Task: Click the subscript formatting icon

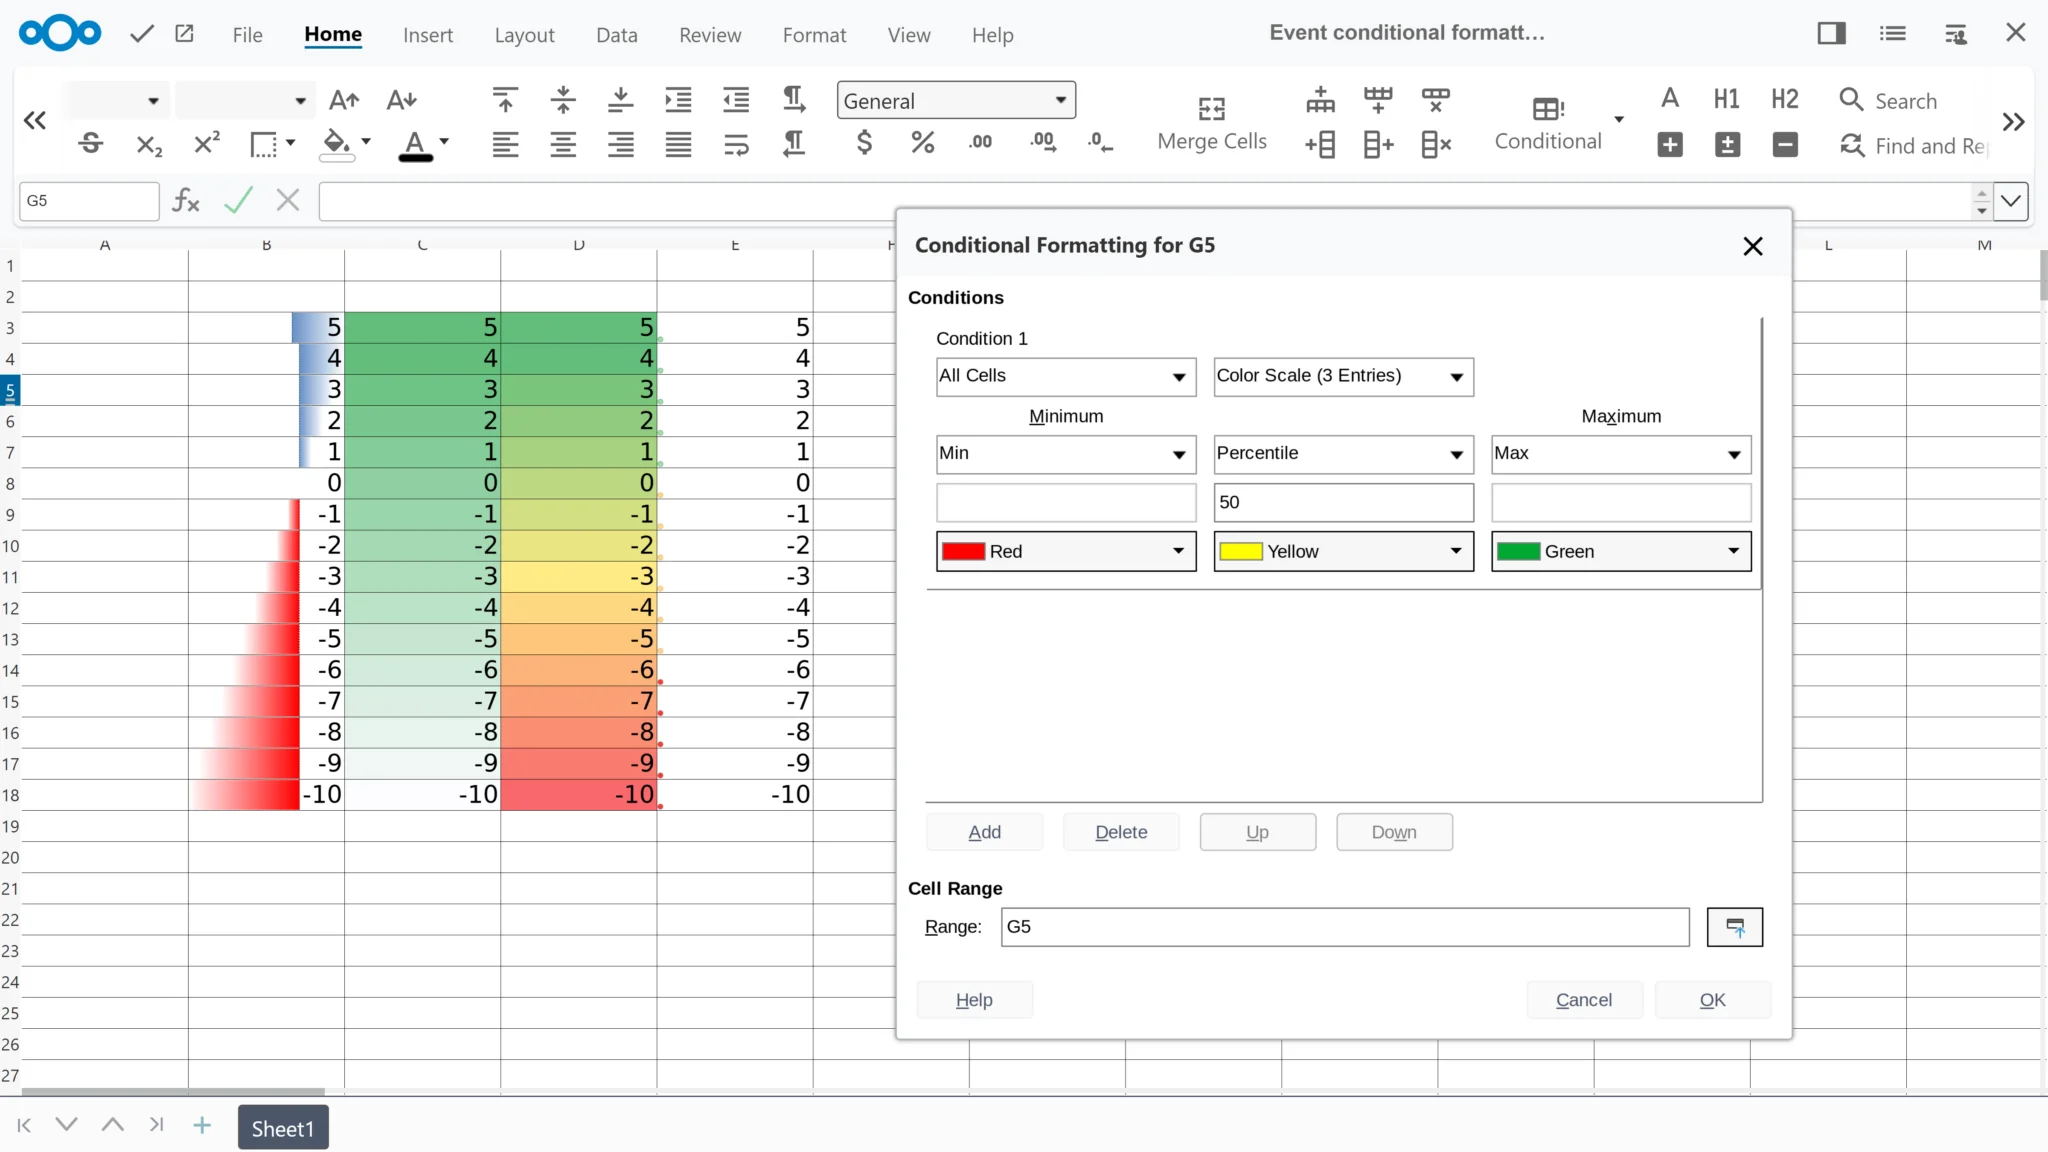Action: (148, 144)
